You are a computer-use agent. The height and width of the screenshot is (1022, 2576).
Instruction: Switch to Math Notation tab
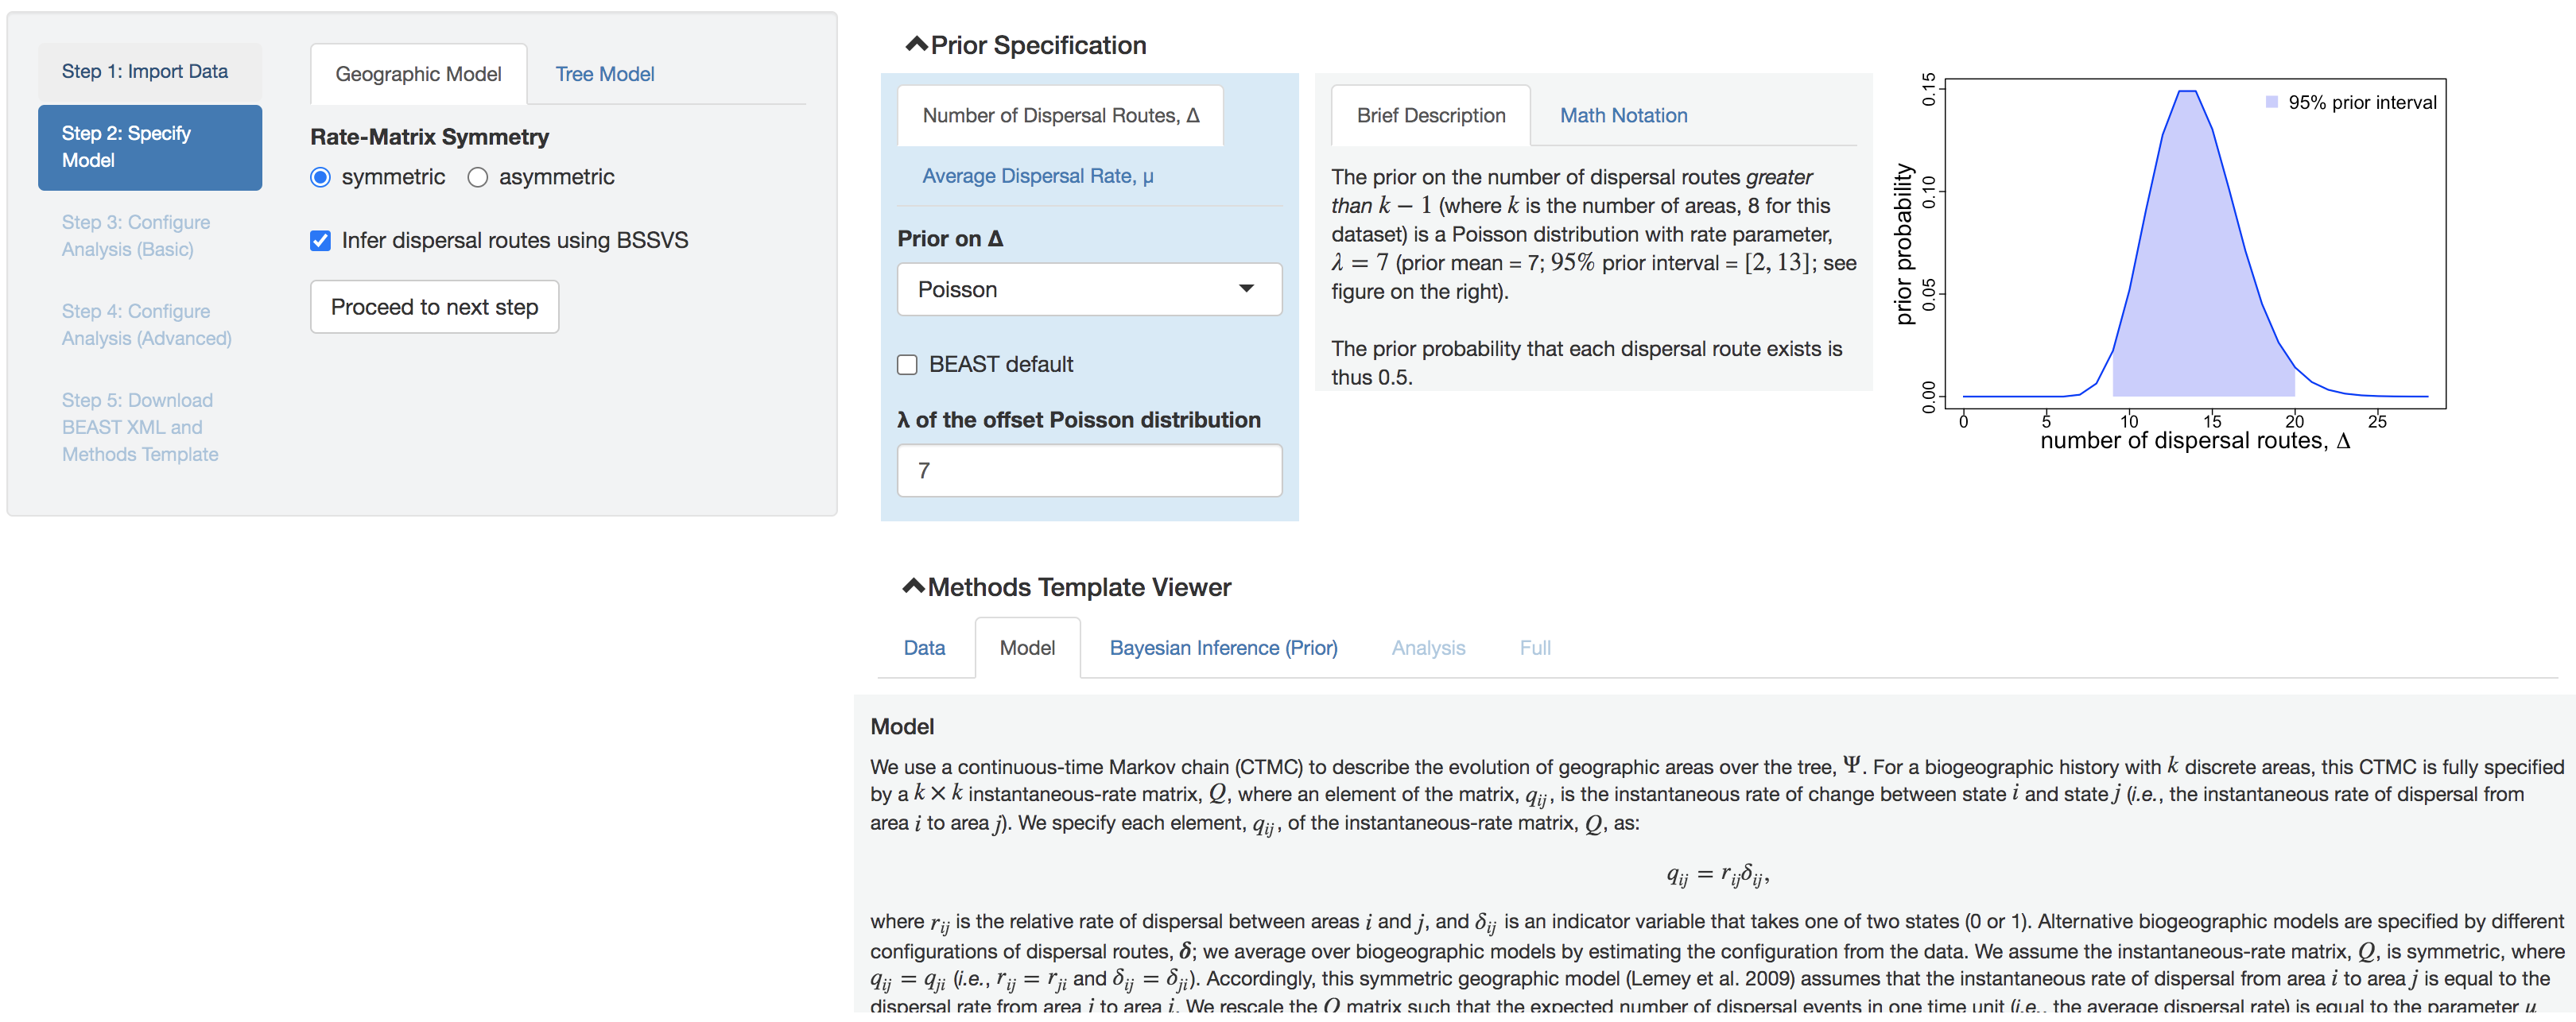click(1623, 116)
